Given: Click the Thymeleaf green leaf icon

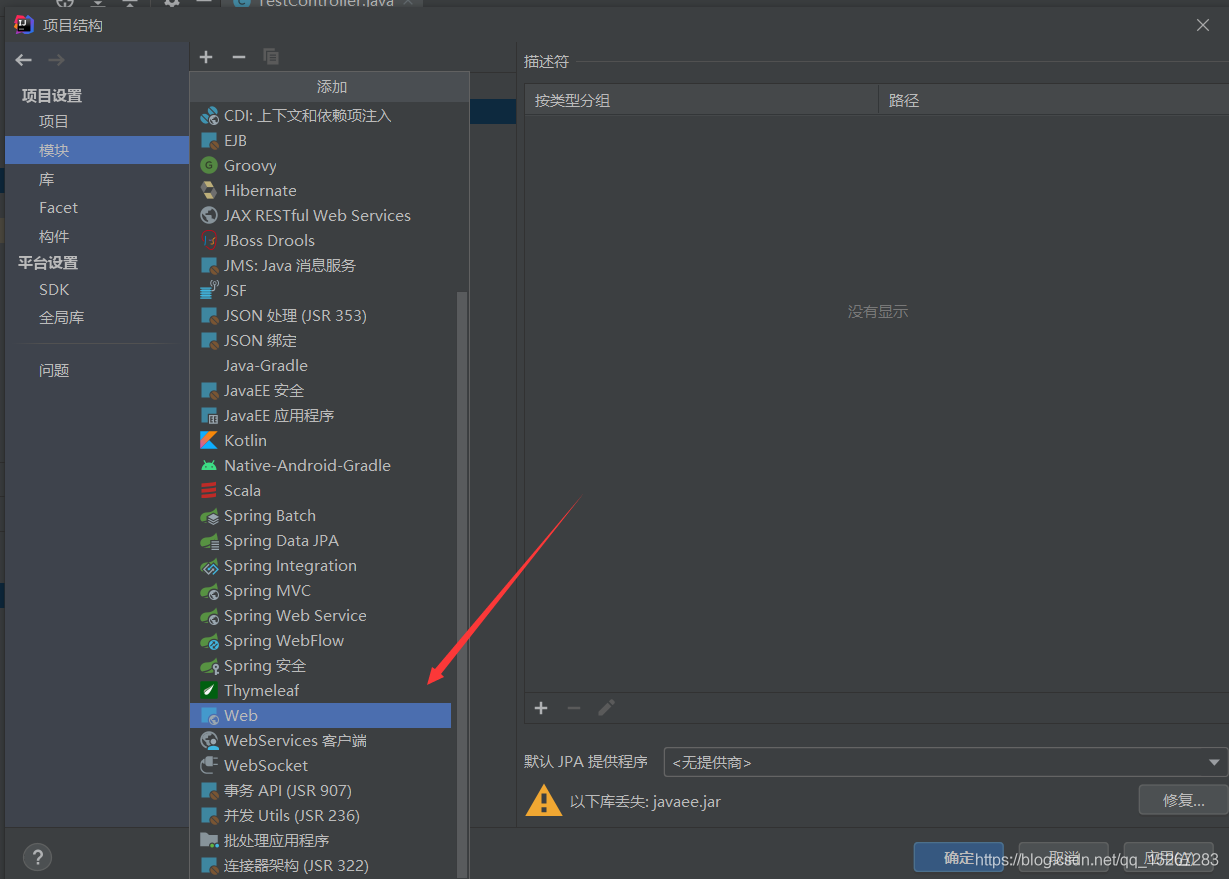Looking at the screenshot, I should pyautogui.click(x=209, y=691).
